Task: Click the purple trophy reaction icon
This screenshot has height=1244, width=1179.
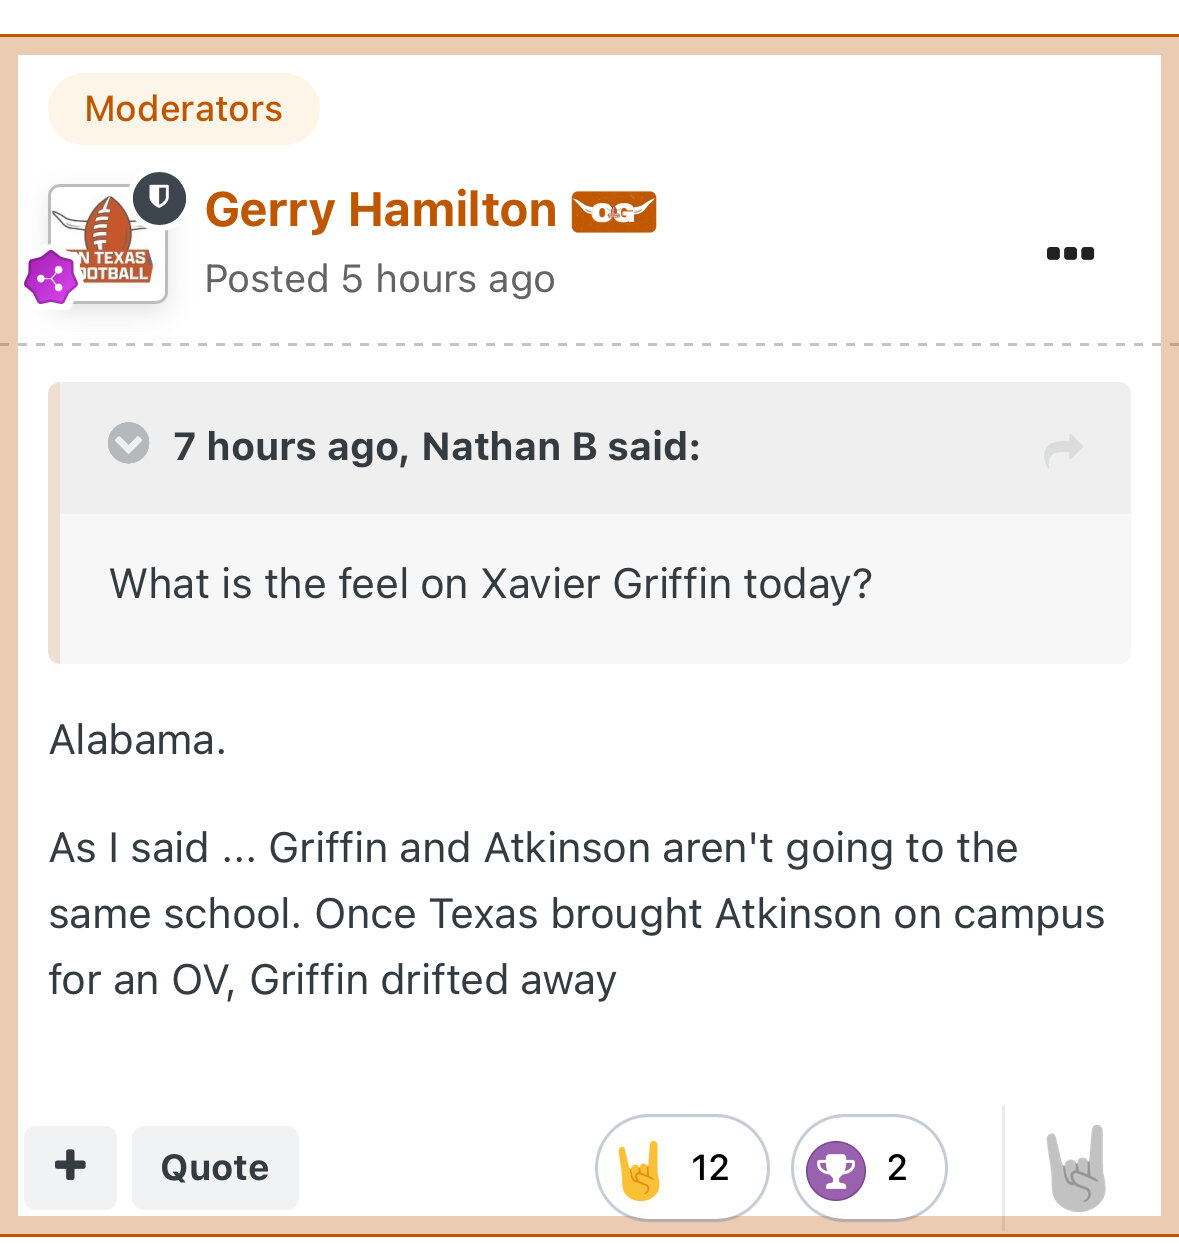Action: point(836,1169)
